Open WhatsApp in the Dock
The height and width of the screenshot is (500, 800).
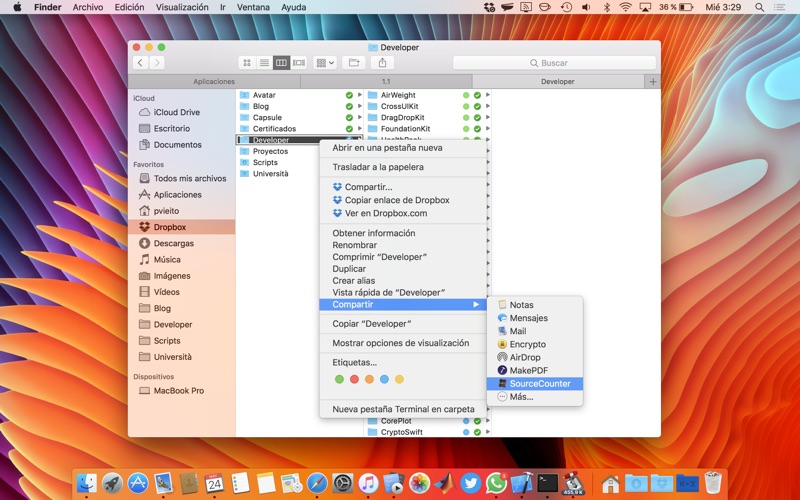coord(496,483)
